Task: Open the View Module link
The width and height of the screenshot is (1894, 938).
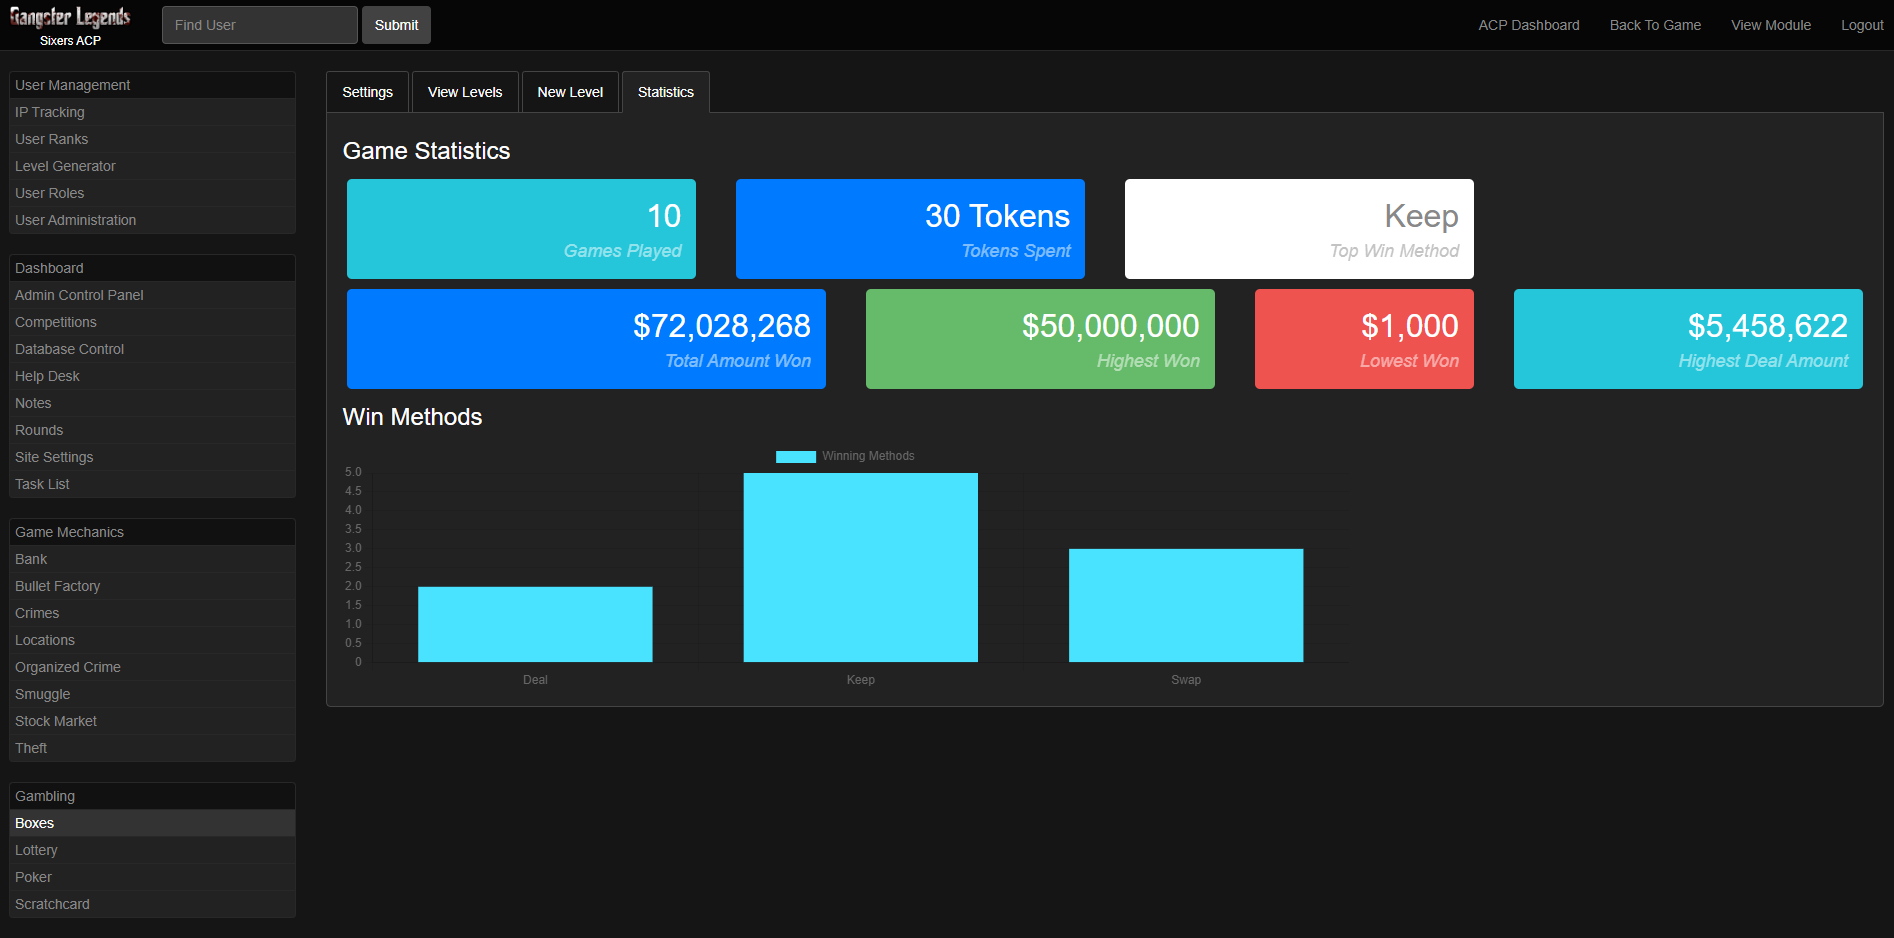Action: (1770, 25)
